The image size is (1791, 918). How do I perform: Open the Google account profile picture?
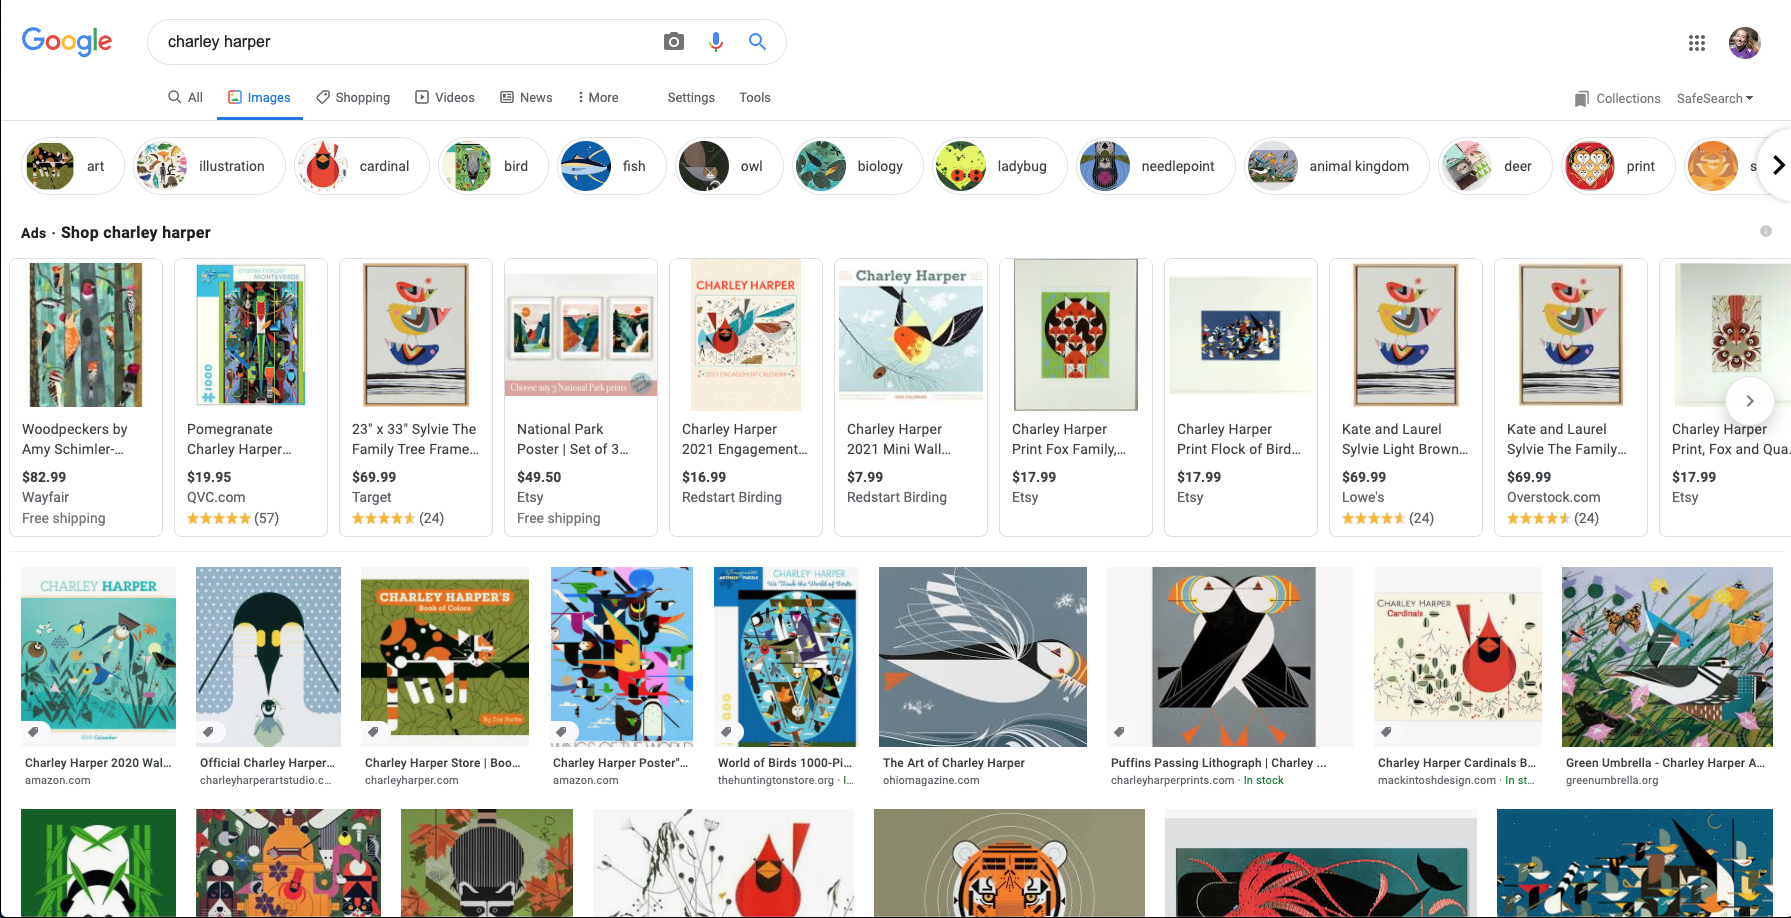point(1745,43)
